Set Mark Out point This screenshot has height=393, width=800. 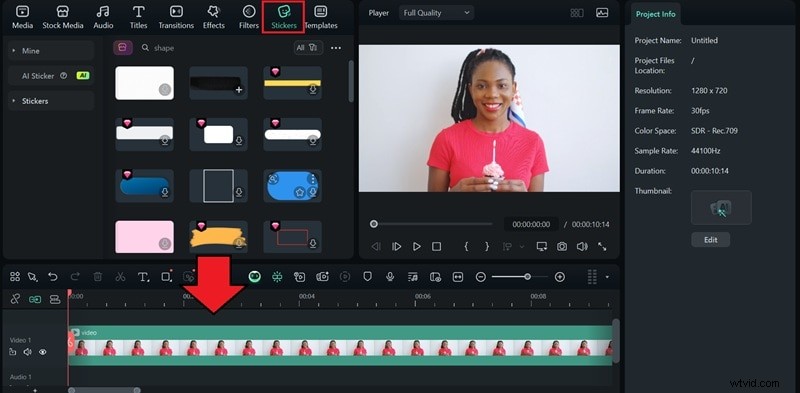click(487, 247)
